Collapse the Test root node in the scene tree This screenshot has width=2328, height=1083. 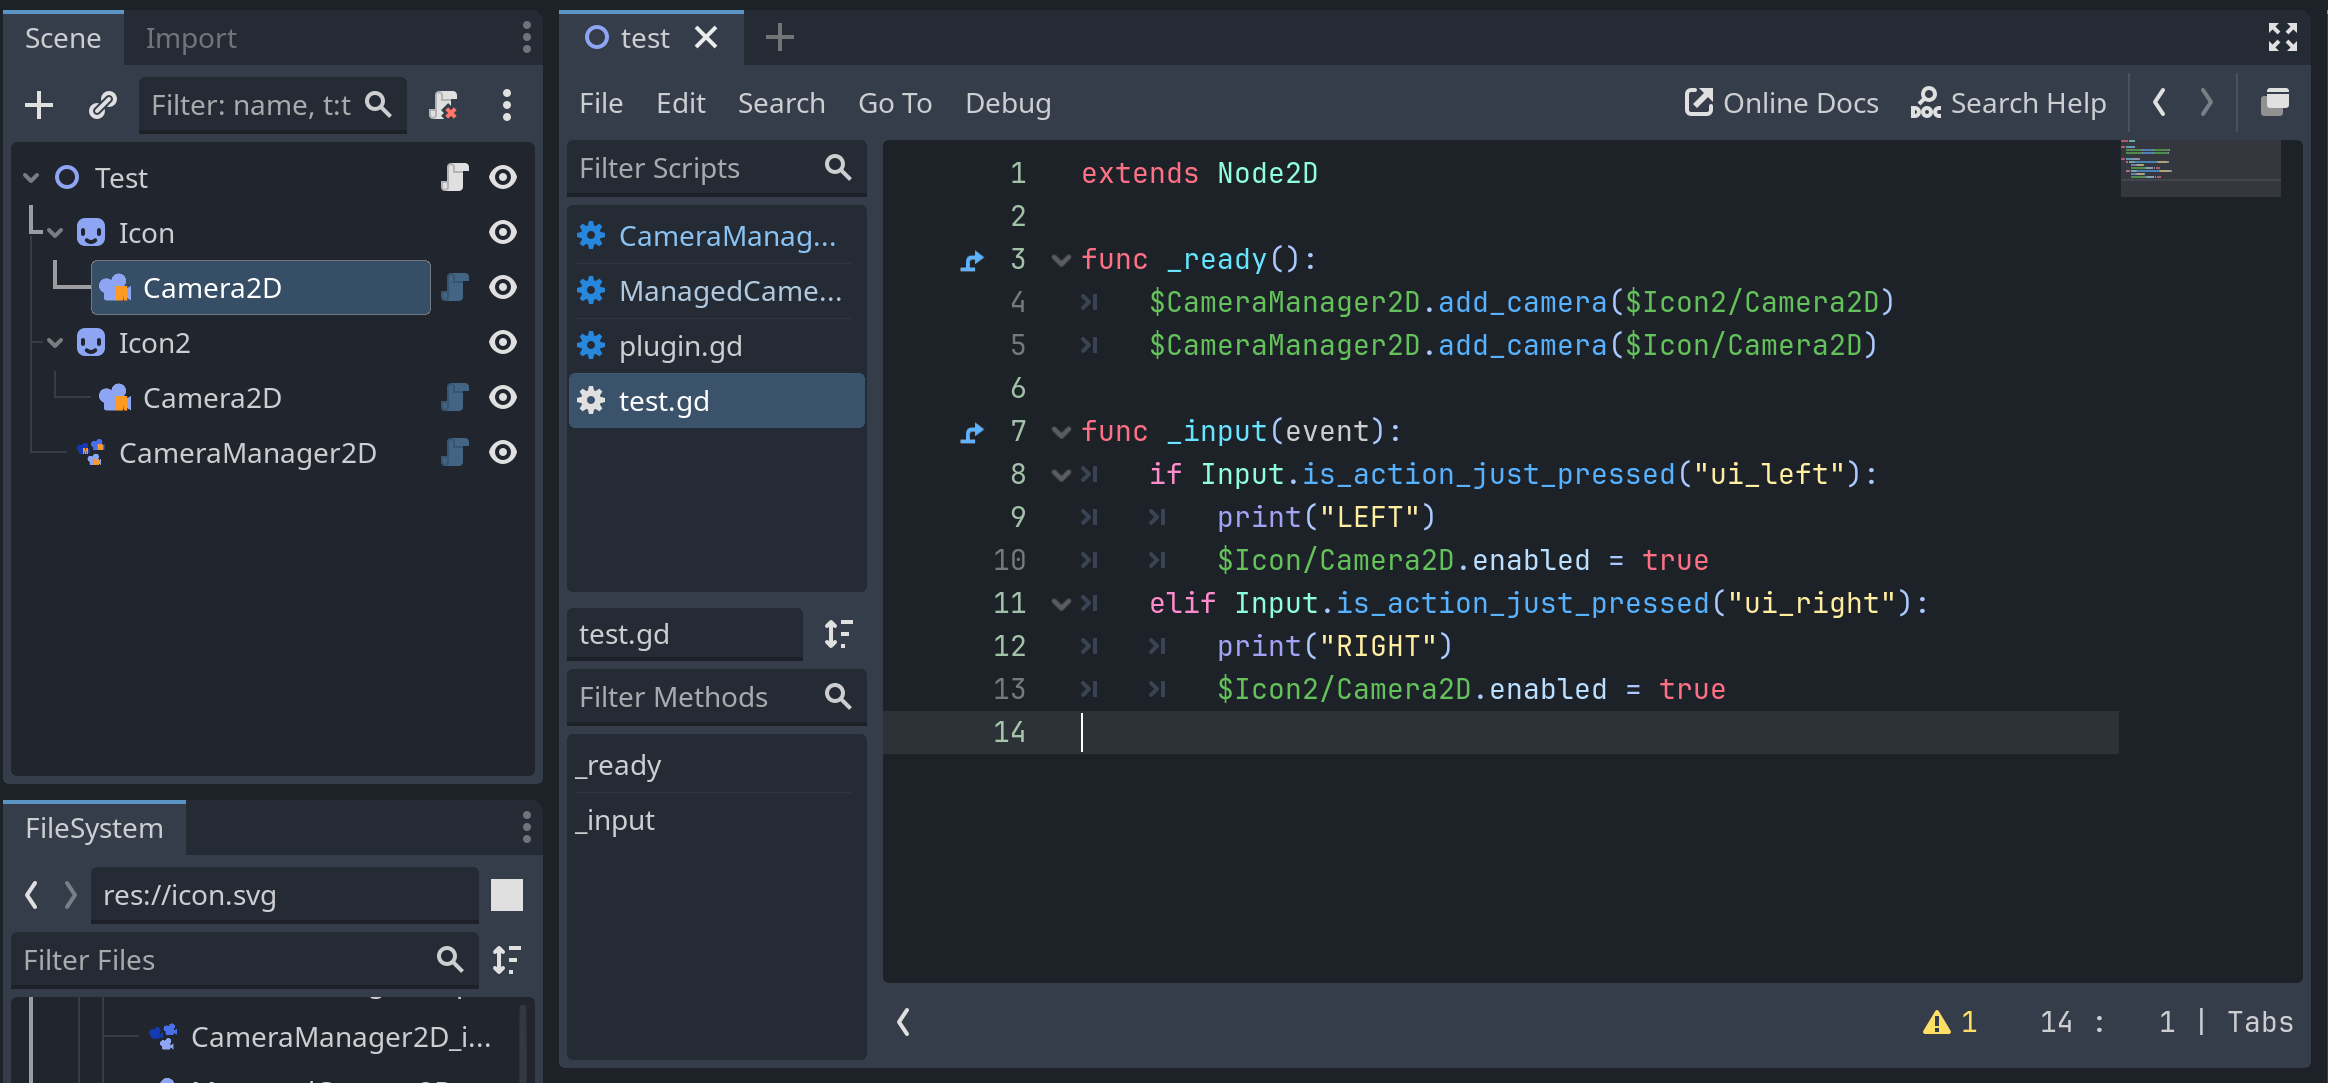[x=31, y=178]
